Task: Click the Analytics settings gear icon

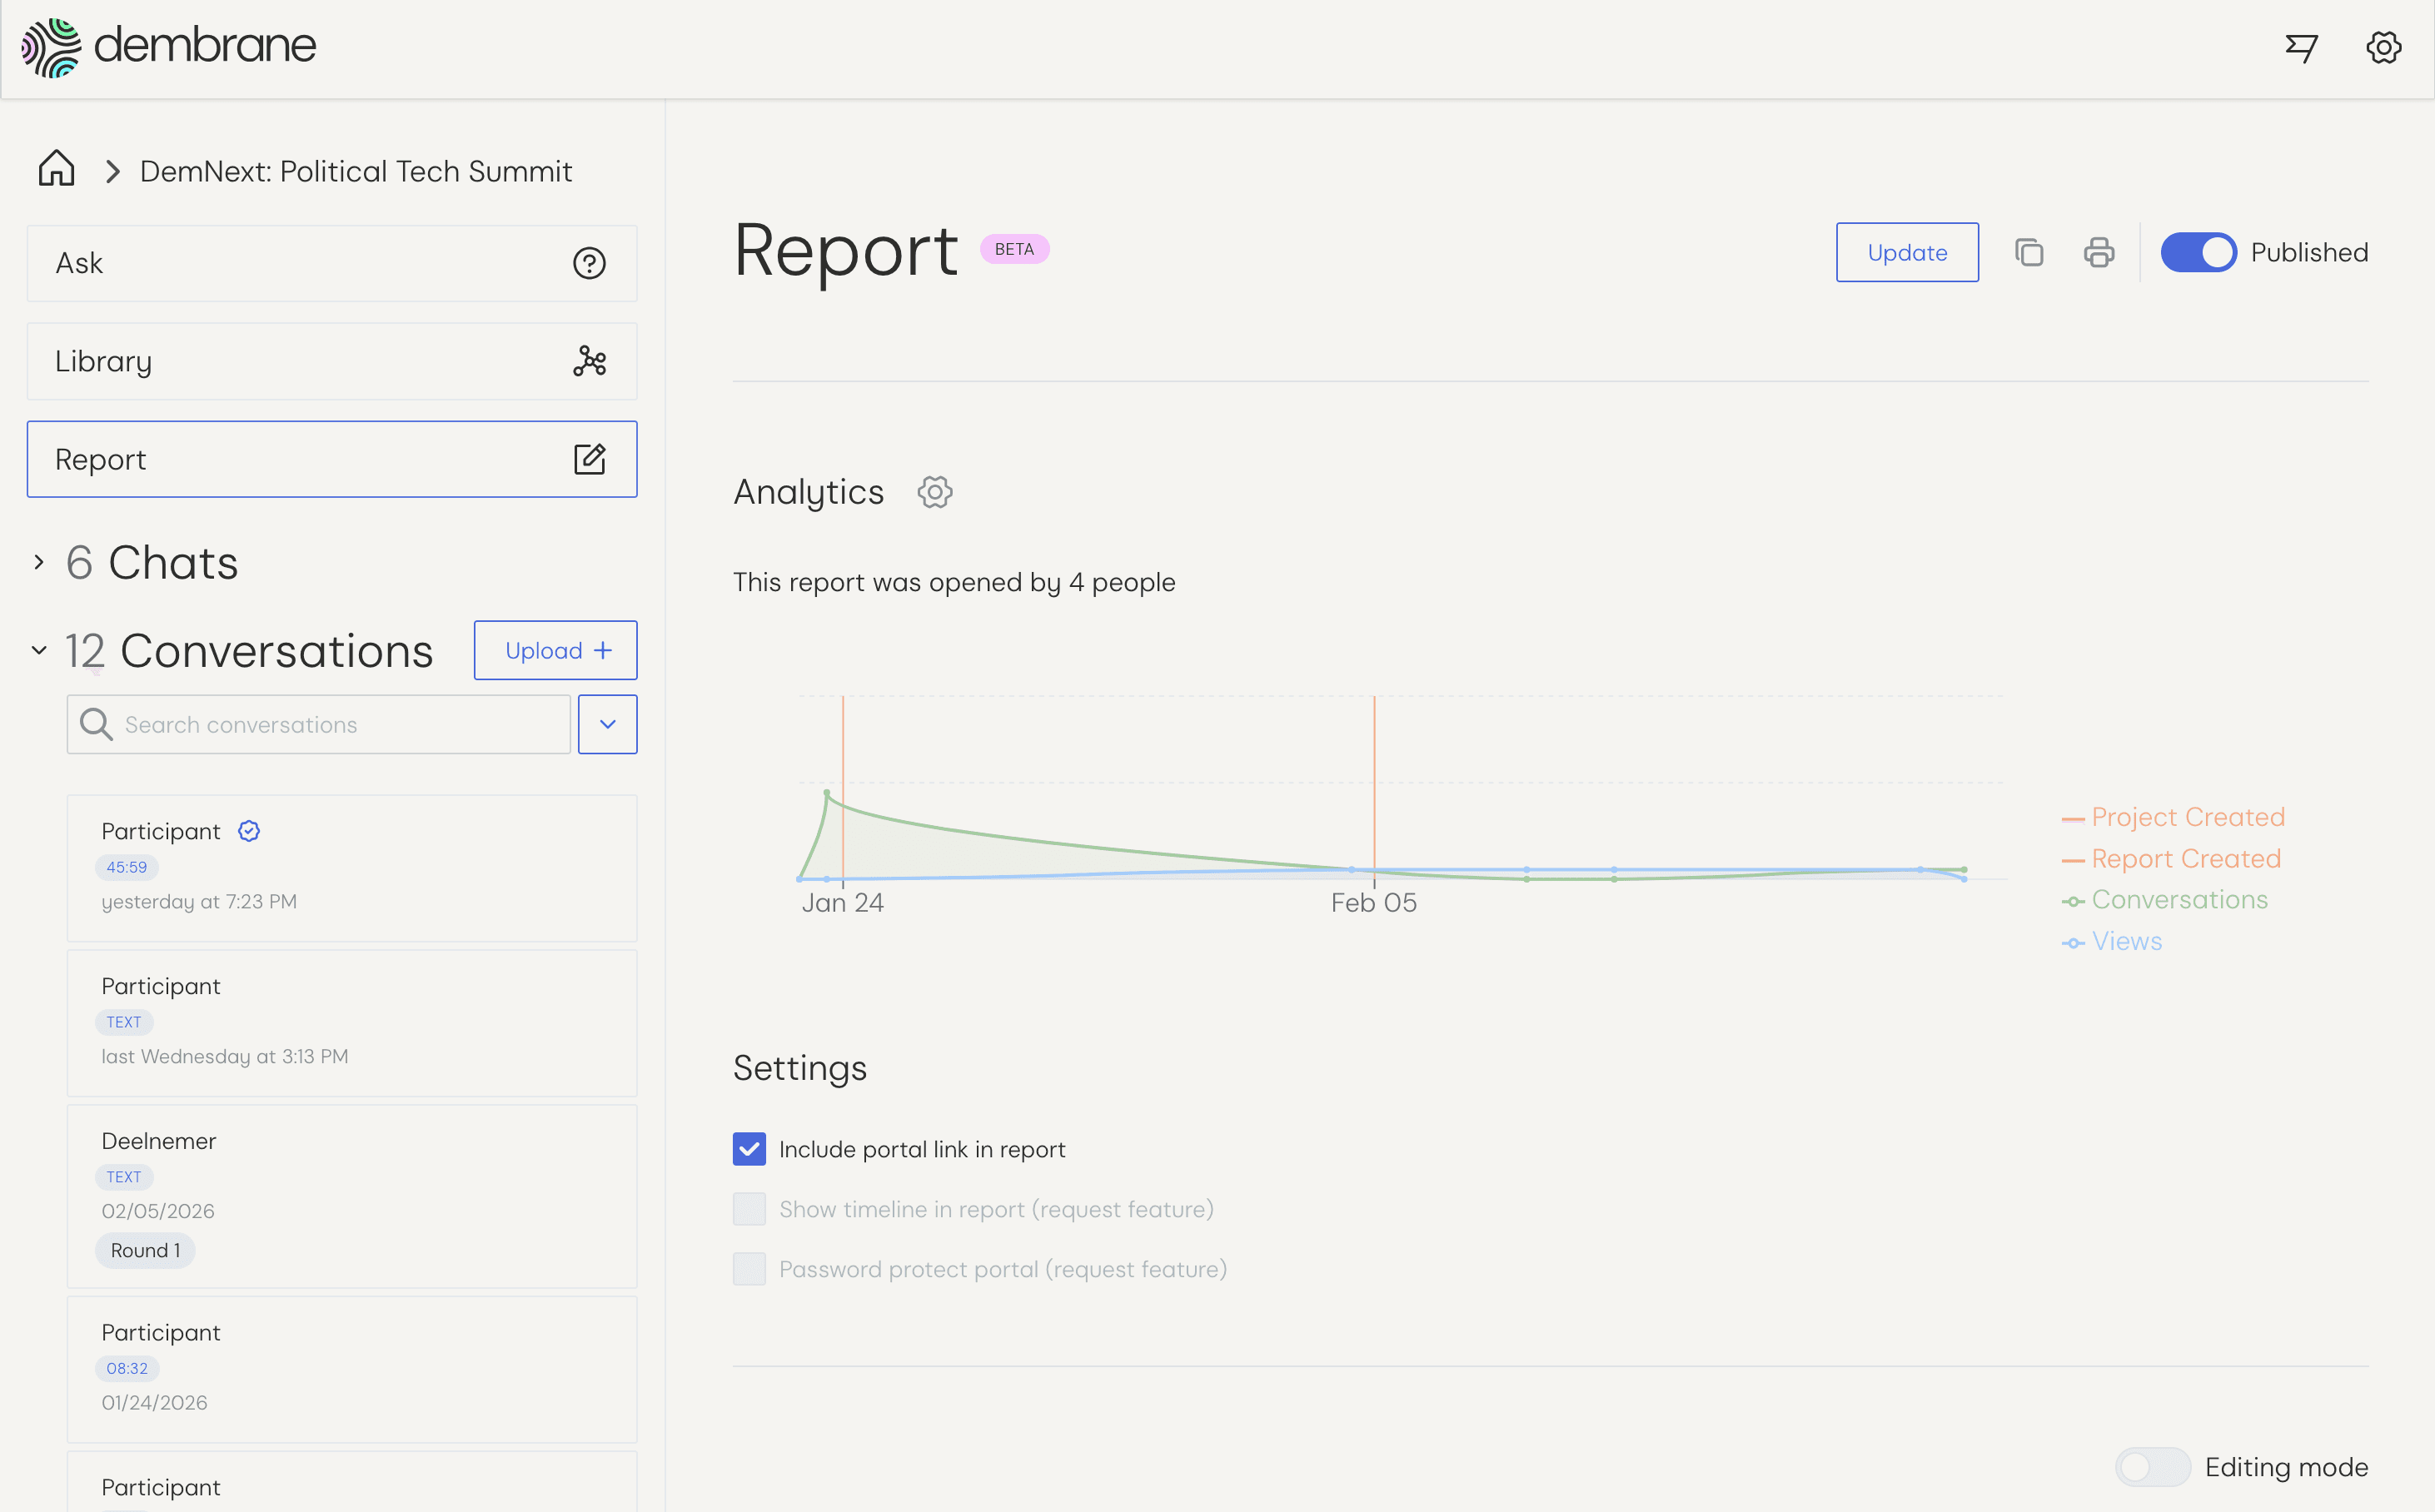Action: coord(934,492)
